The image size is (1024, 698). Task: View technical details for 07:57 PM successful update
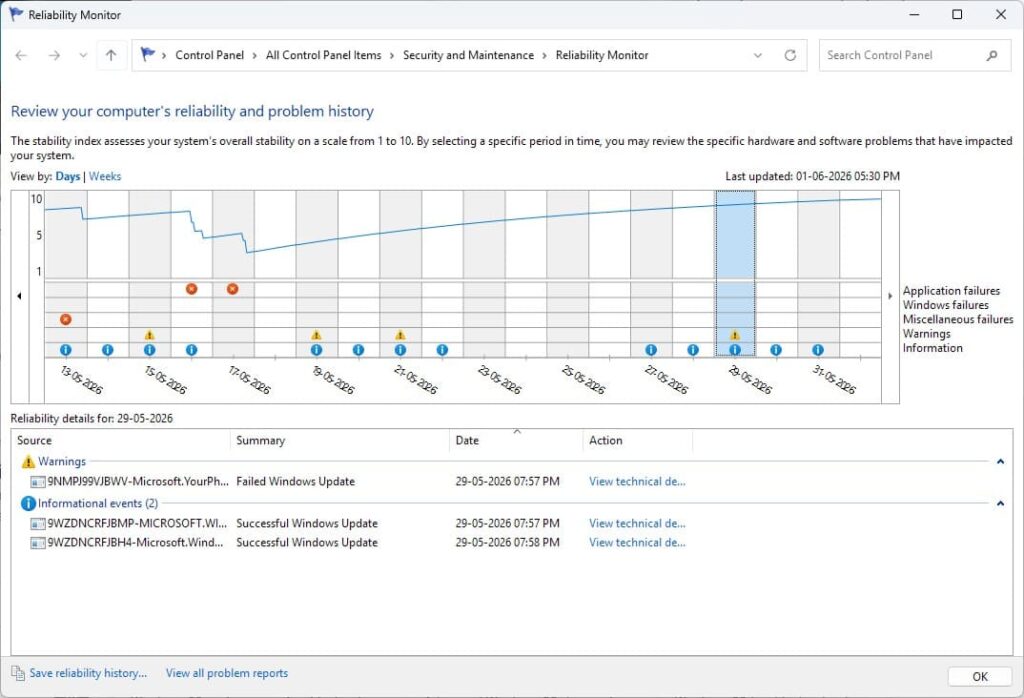[x=637, y=524]
